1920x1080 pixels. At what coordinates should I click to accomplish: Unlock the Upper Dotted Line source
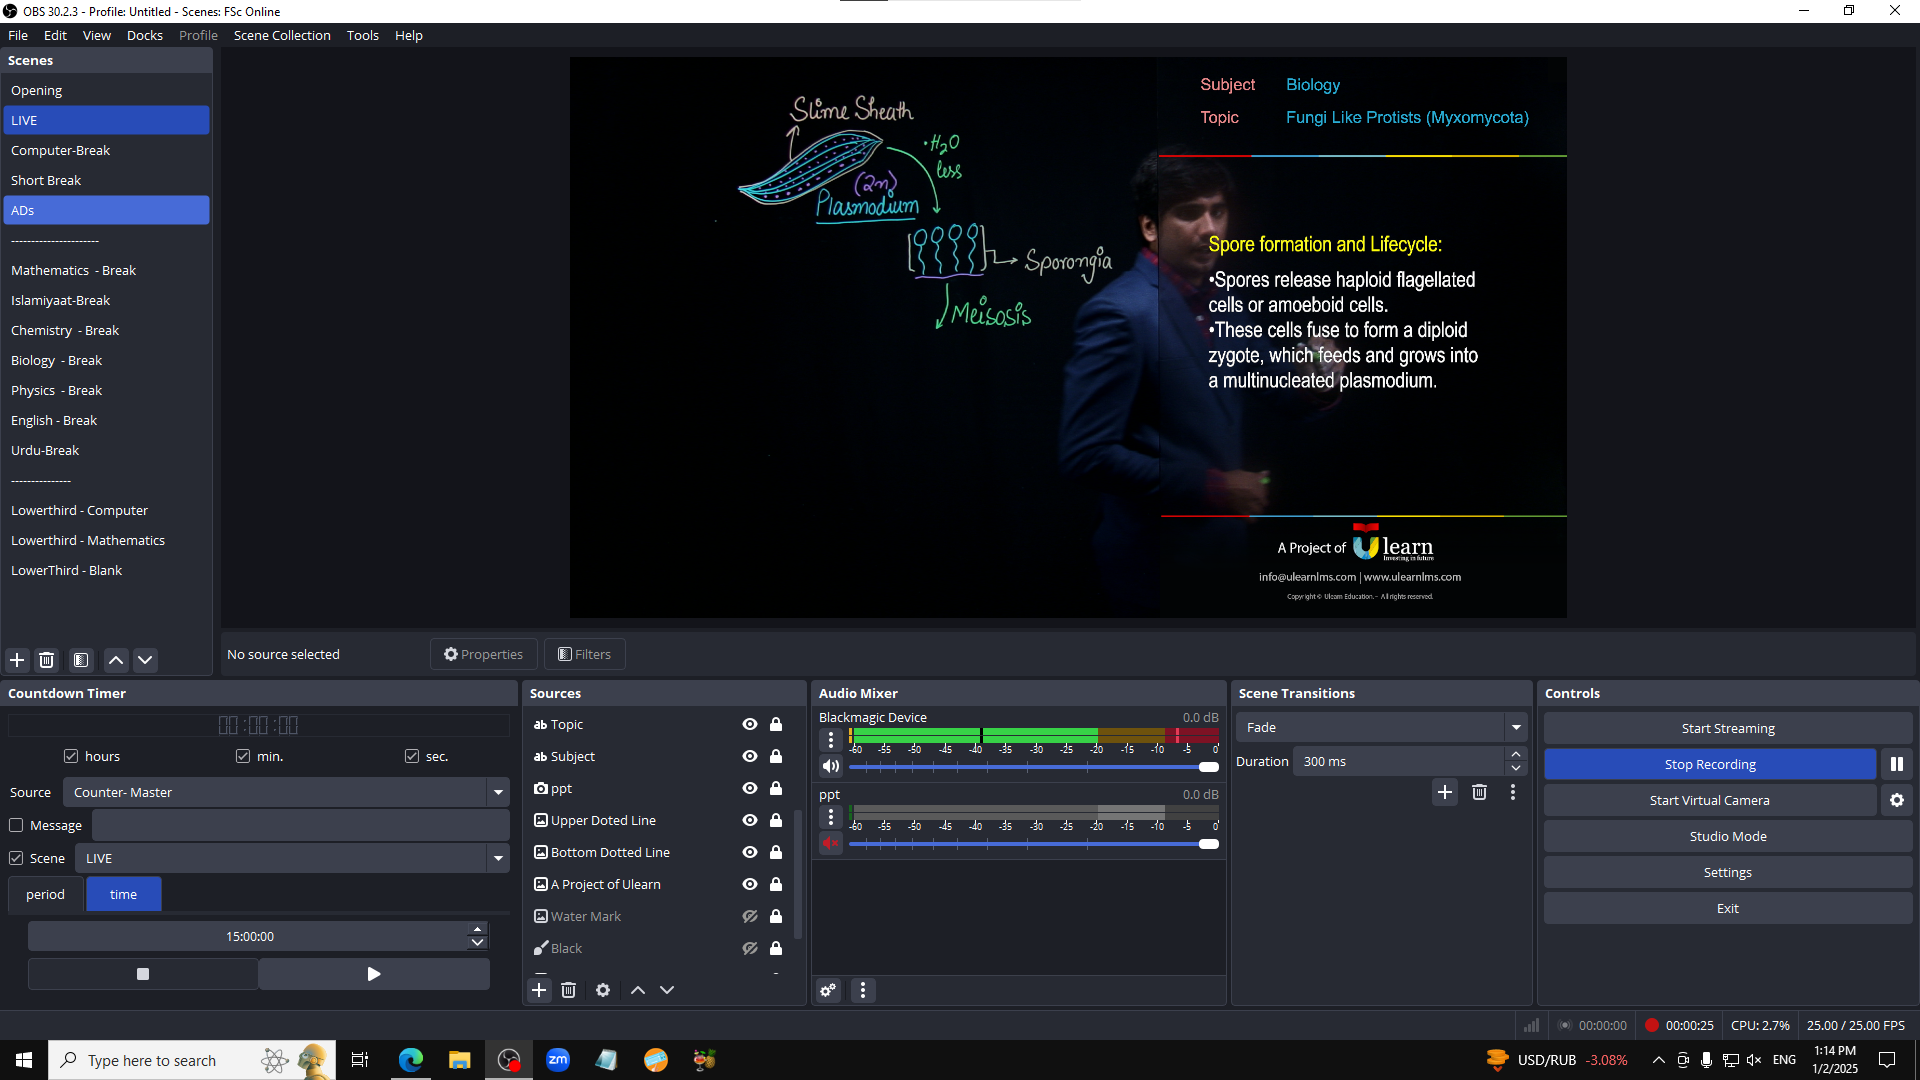[x=776, y=820]
